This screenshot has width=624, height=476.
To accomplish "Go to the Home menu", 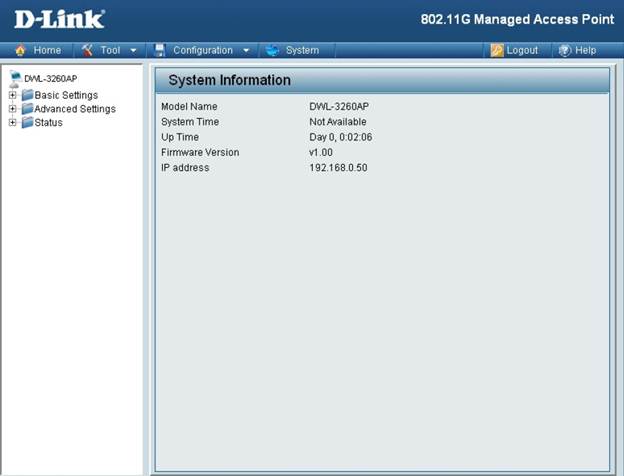I will point(47,50).
